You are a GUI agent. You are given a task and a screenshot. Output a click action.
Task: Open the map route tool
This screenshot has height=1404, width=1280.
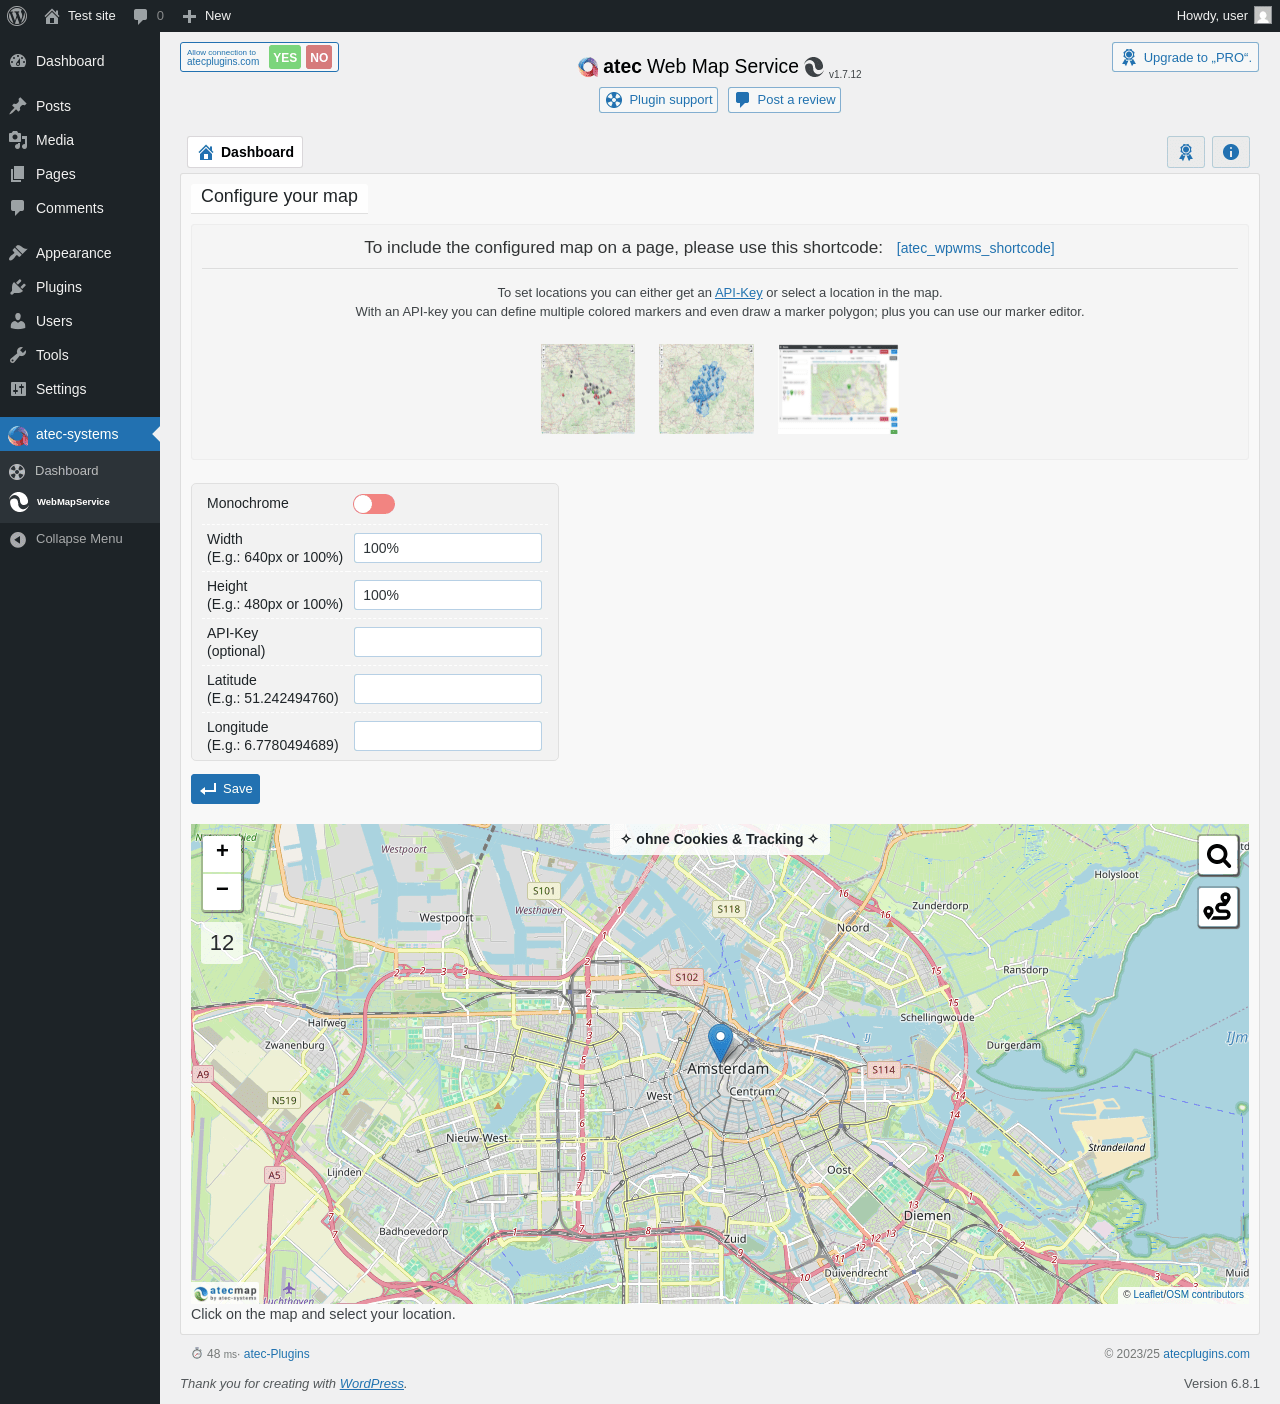[x=1218, y=907]
